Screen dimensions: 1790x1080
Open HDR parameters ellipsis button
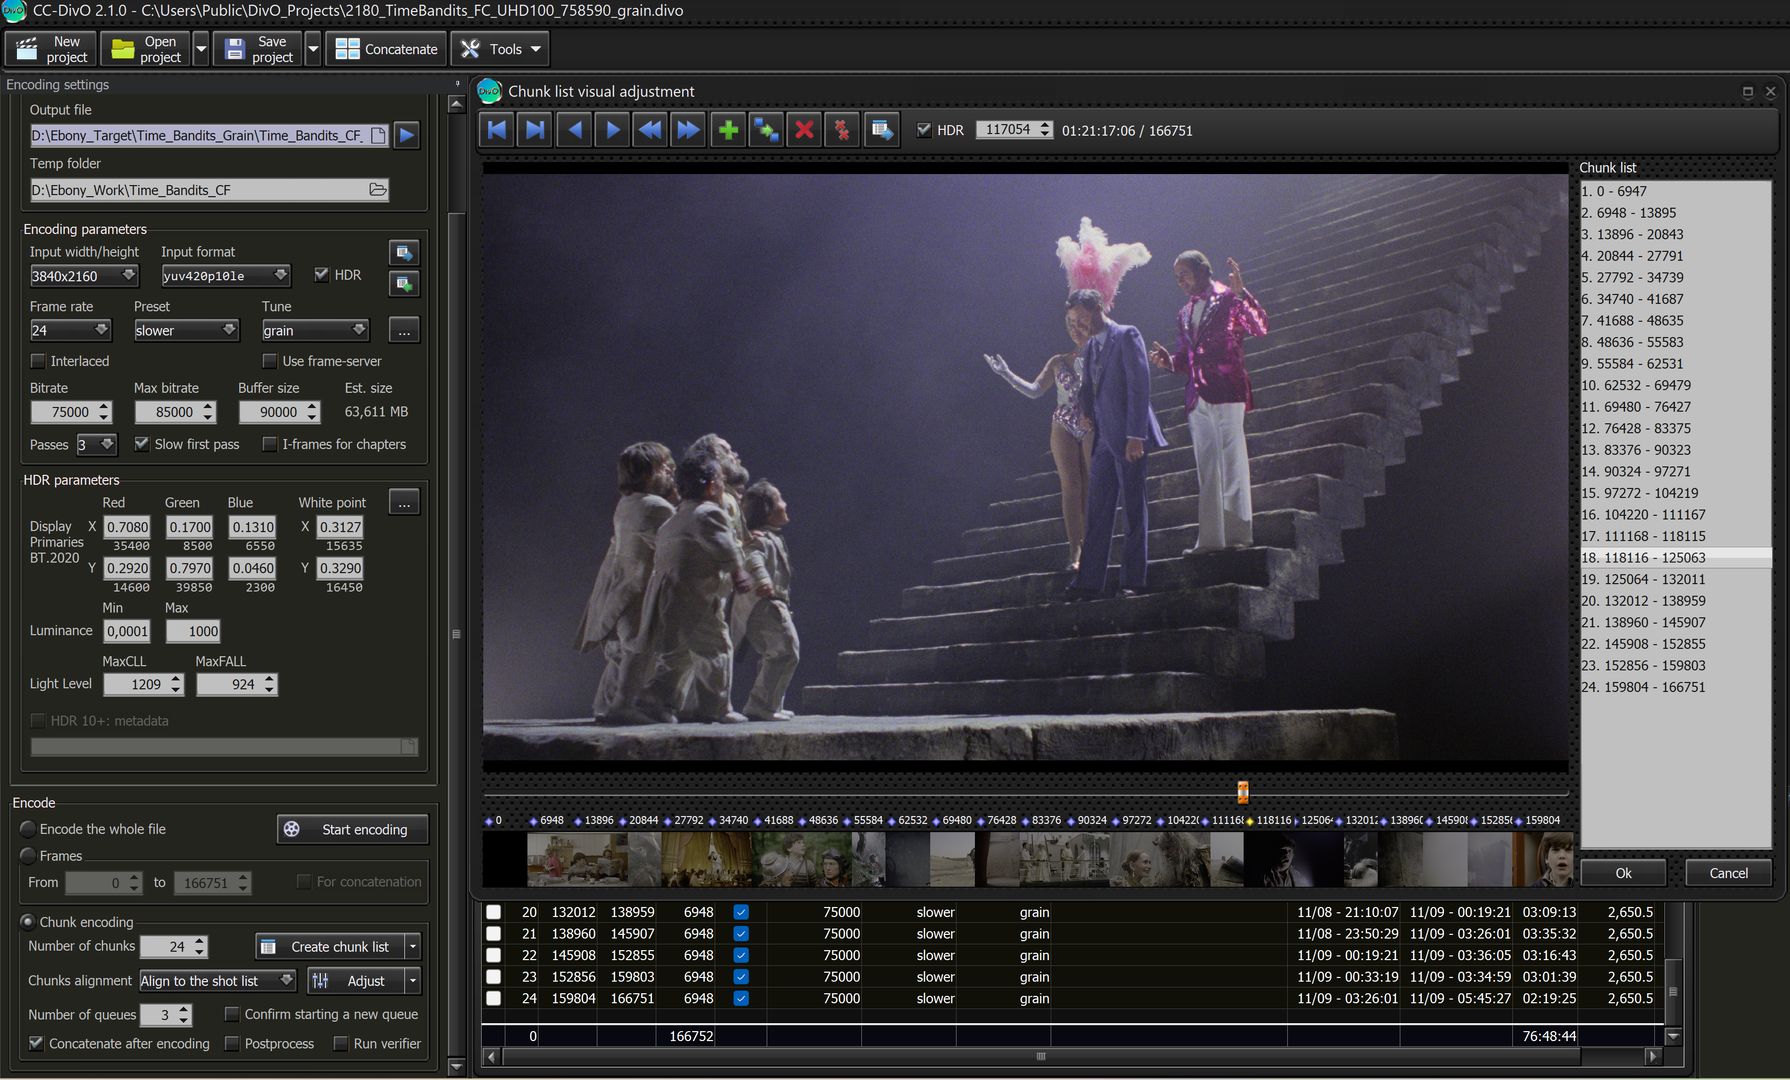[404, 502]
